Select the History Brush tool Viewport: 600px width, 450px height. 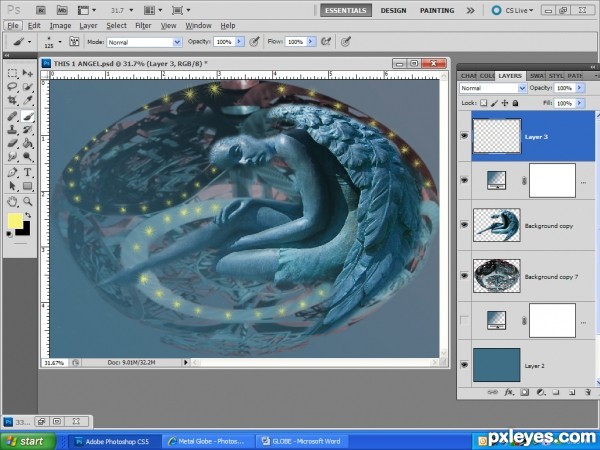(x=27, y=129)
